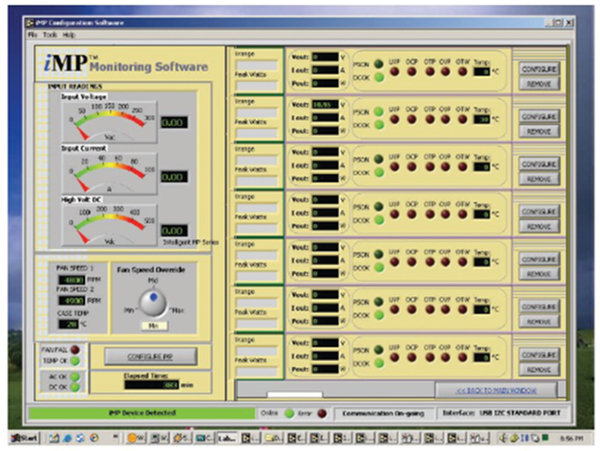The width and height of the screenshot is (600, 451).
Task: Toggle the PSON indicator in the first module row
Action: (378, 65)
